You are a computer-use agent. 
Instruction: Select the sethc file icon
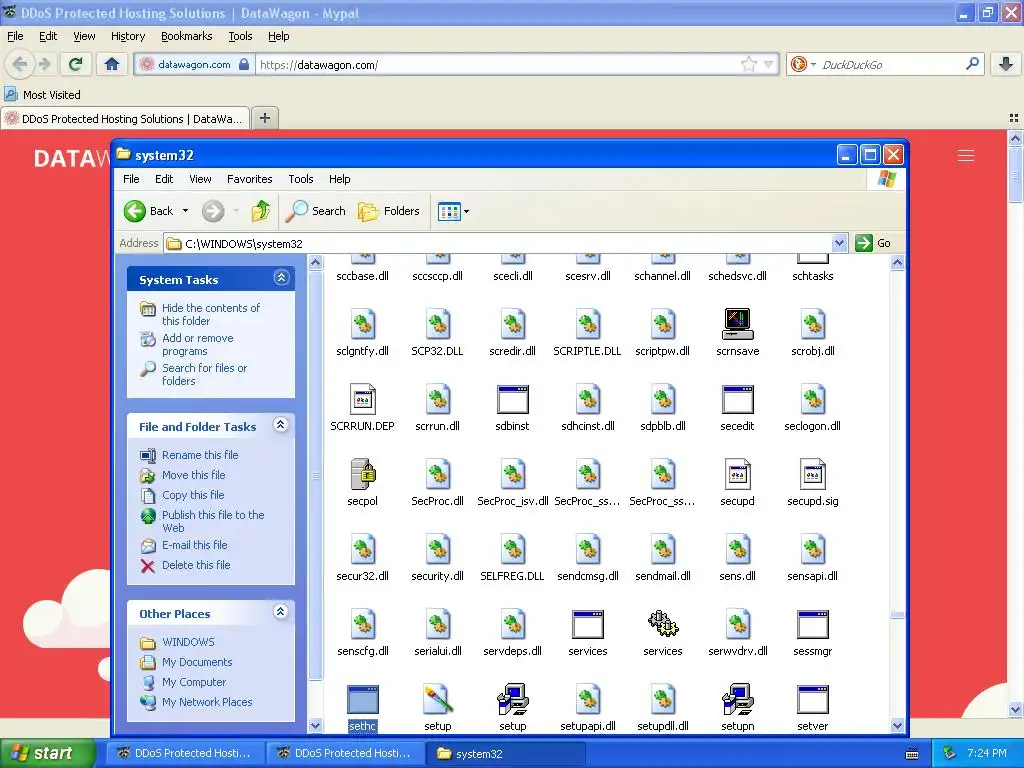362,699
